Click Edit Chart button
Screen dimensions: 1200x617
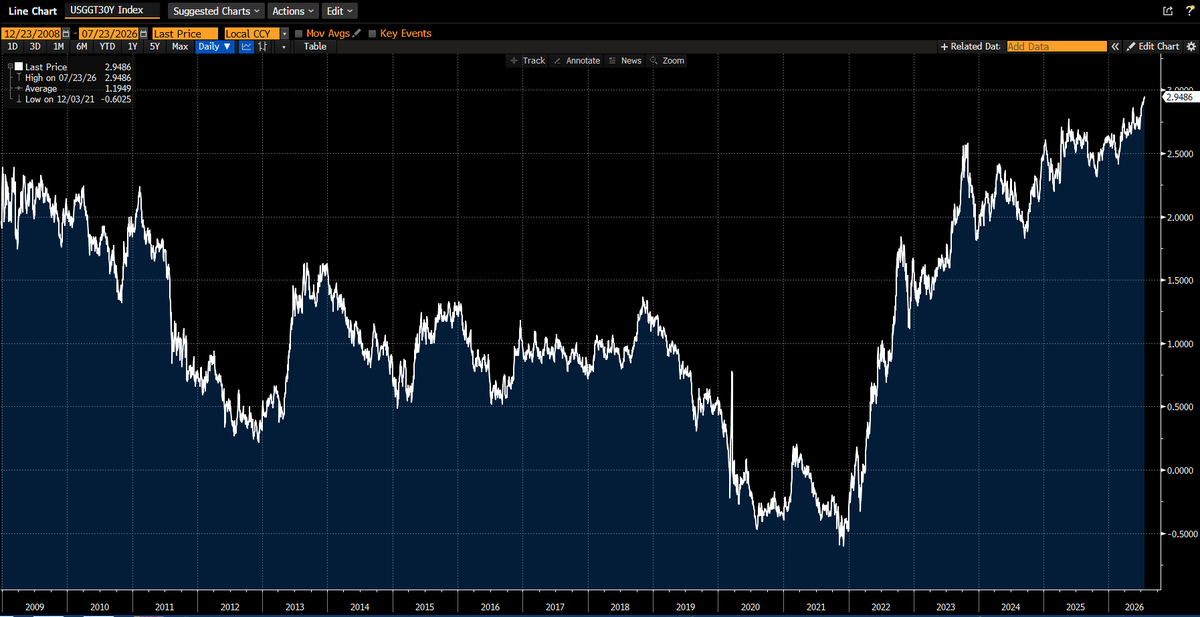tap(1153, 46)
